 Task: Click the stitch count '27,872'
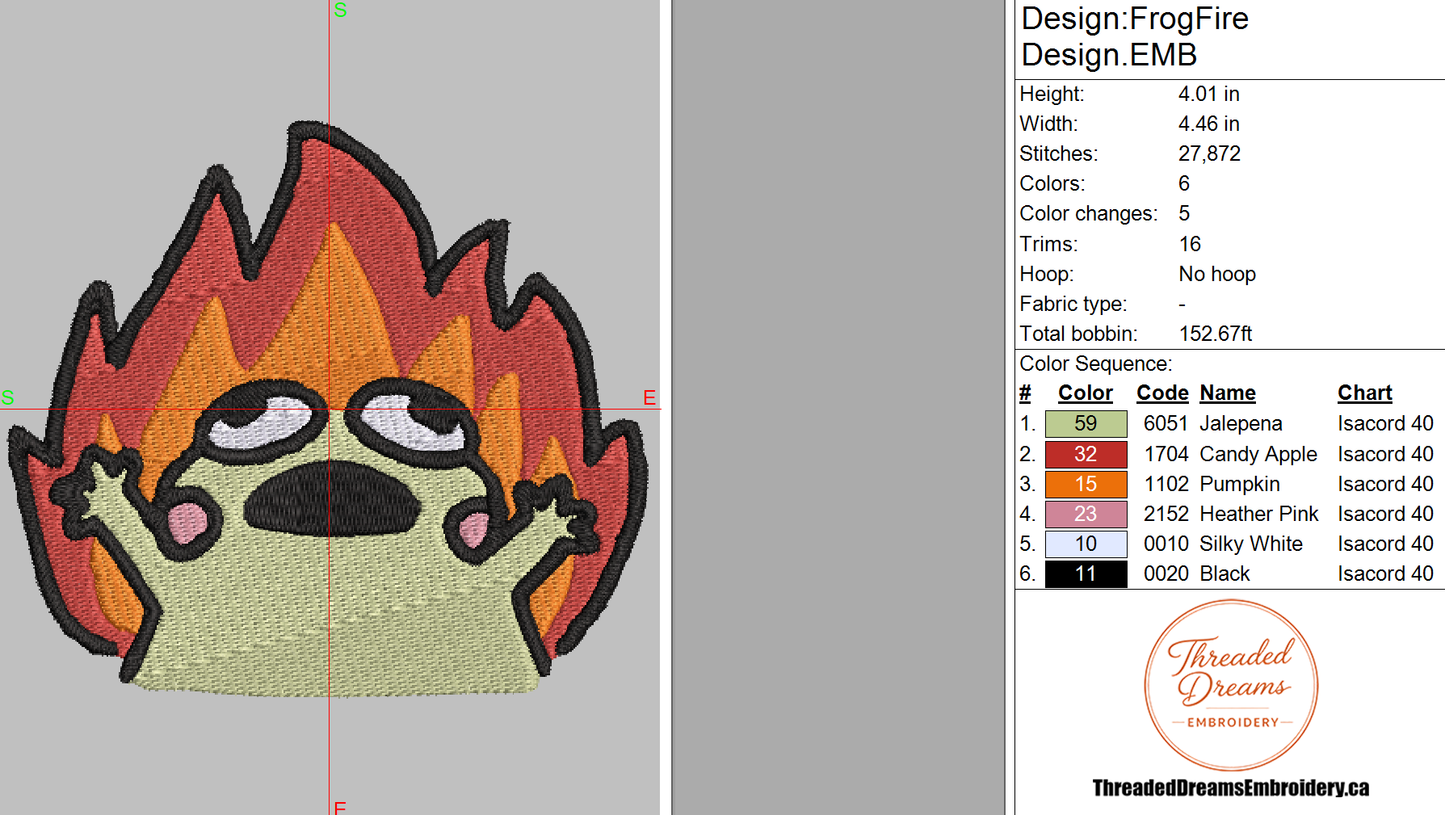click(1210, 154)
